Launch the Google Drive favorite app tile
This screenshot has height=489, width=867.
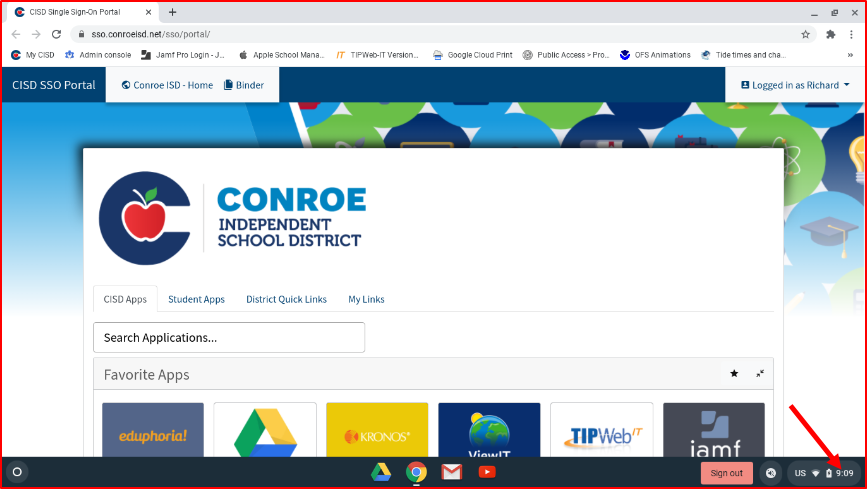click(265, 431)
